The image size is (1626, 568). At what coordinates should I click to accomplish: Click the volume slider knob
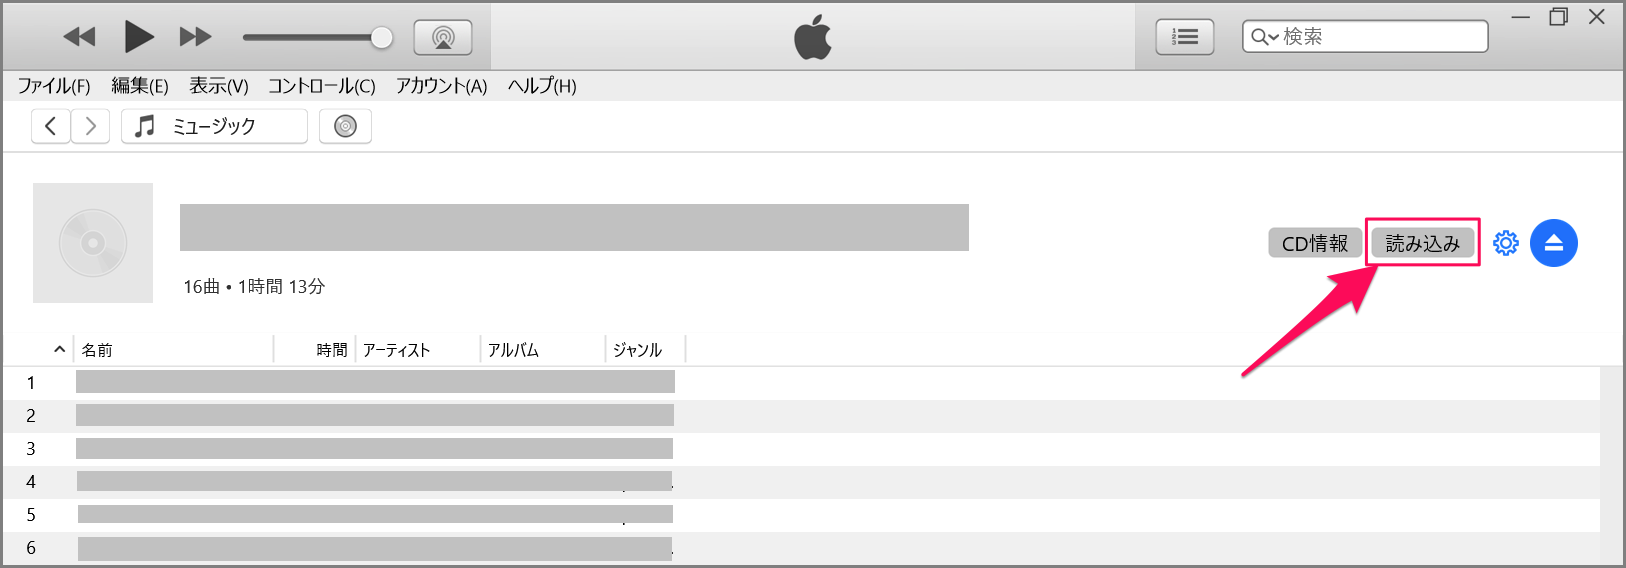click(381, 38)
